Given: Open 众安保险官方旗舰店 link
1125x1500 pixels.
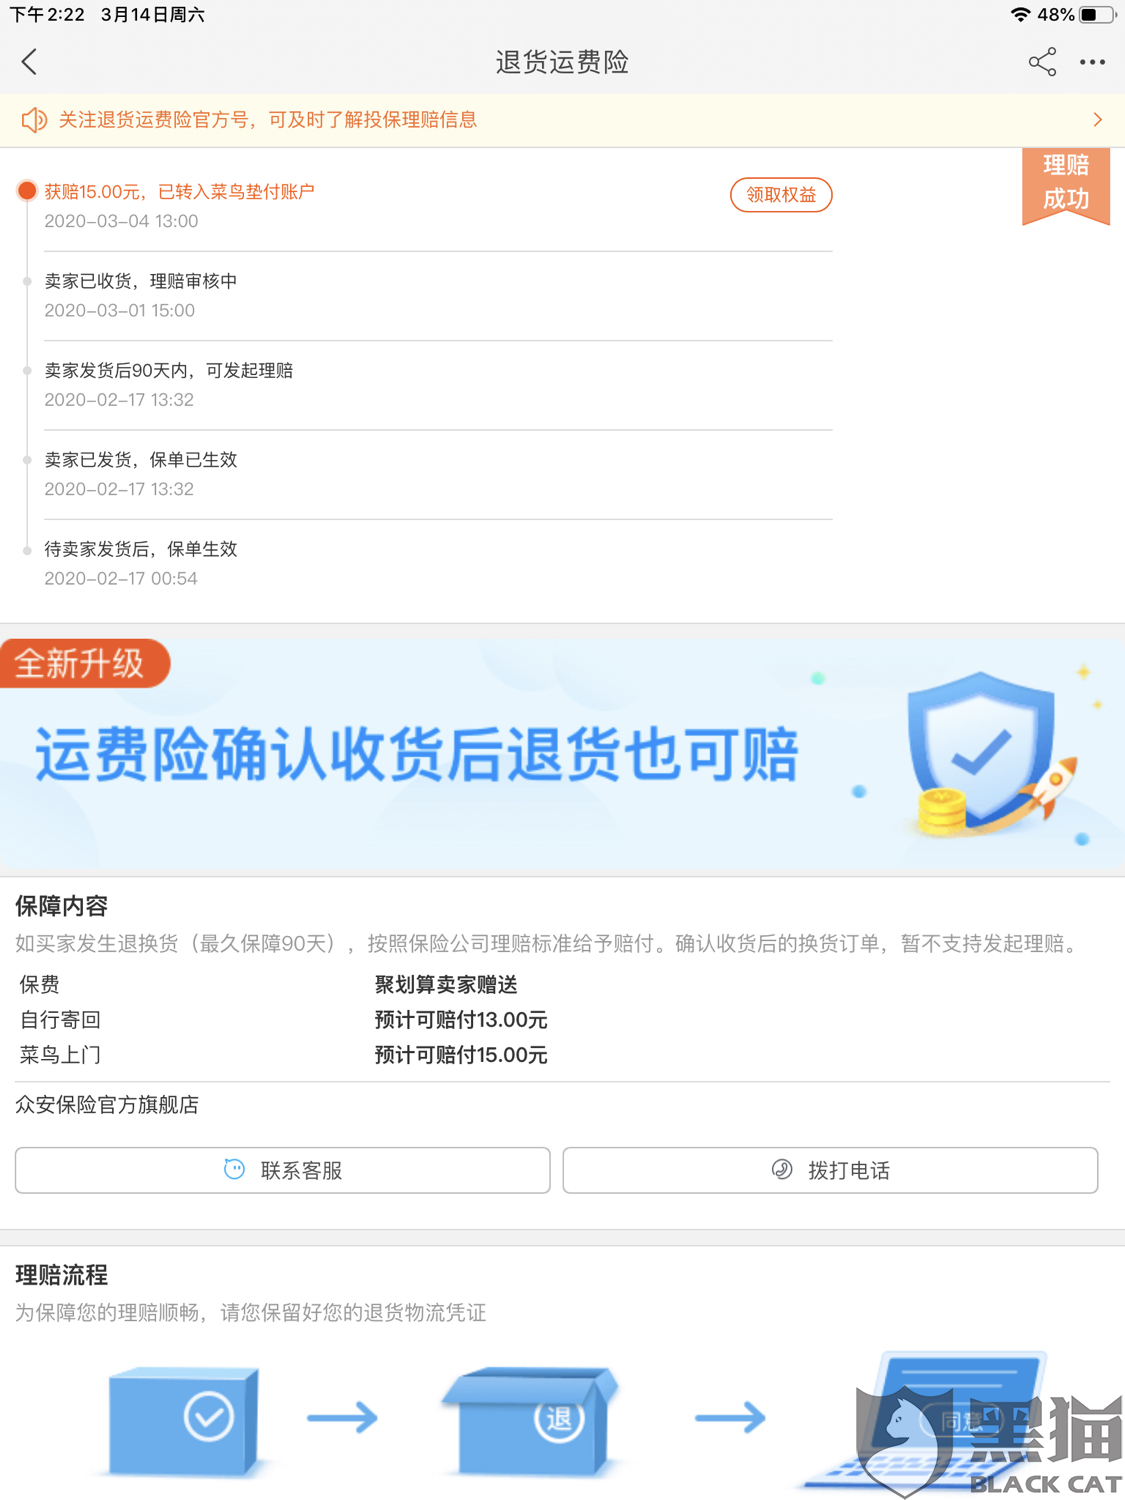Looking at the screenshot, I should (107, 1105).
